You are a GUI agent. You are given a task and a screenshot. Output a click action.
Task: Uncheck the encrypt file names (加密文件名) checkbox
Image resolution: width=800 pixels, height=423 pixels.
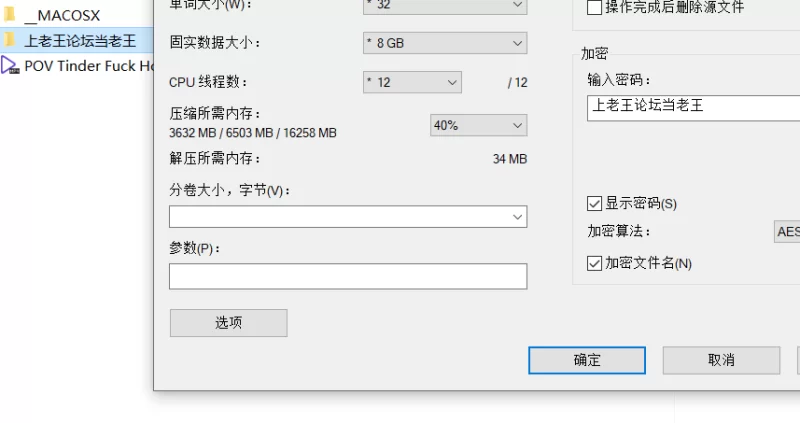[x=594, y=263]
